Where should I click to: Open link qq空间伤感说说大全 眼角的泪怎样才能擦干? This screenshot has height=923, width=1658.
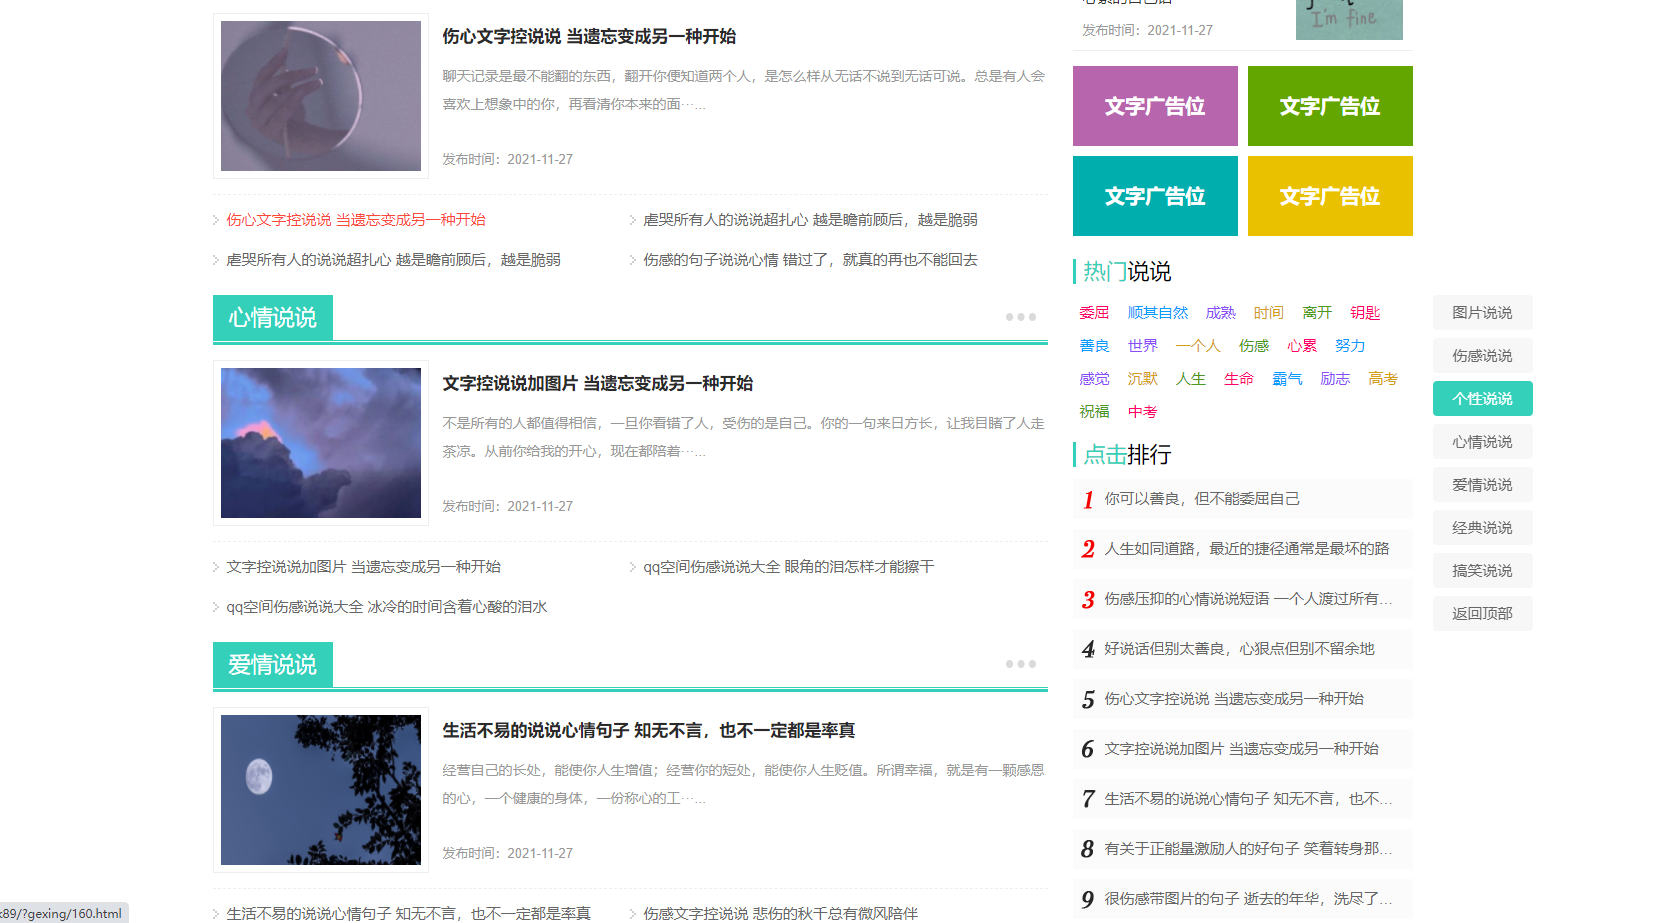click(x=788, y=566)
